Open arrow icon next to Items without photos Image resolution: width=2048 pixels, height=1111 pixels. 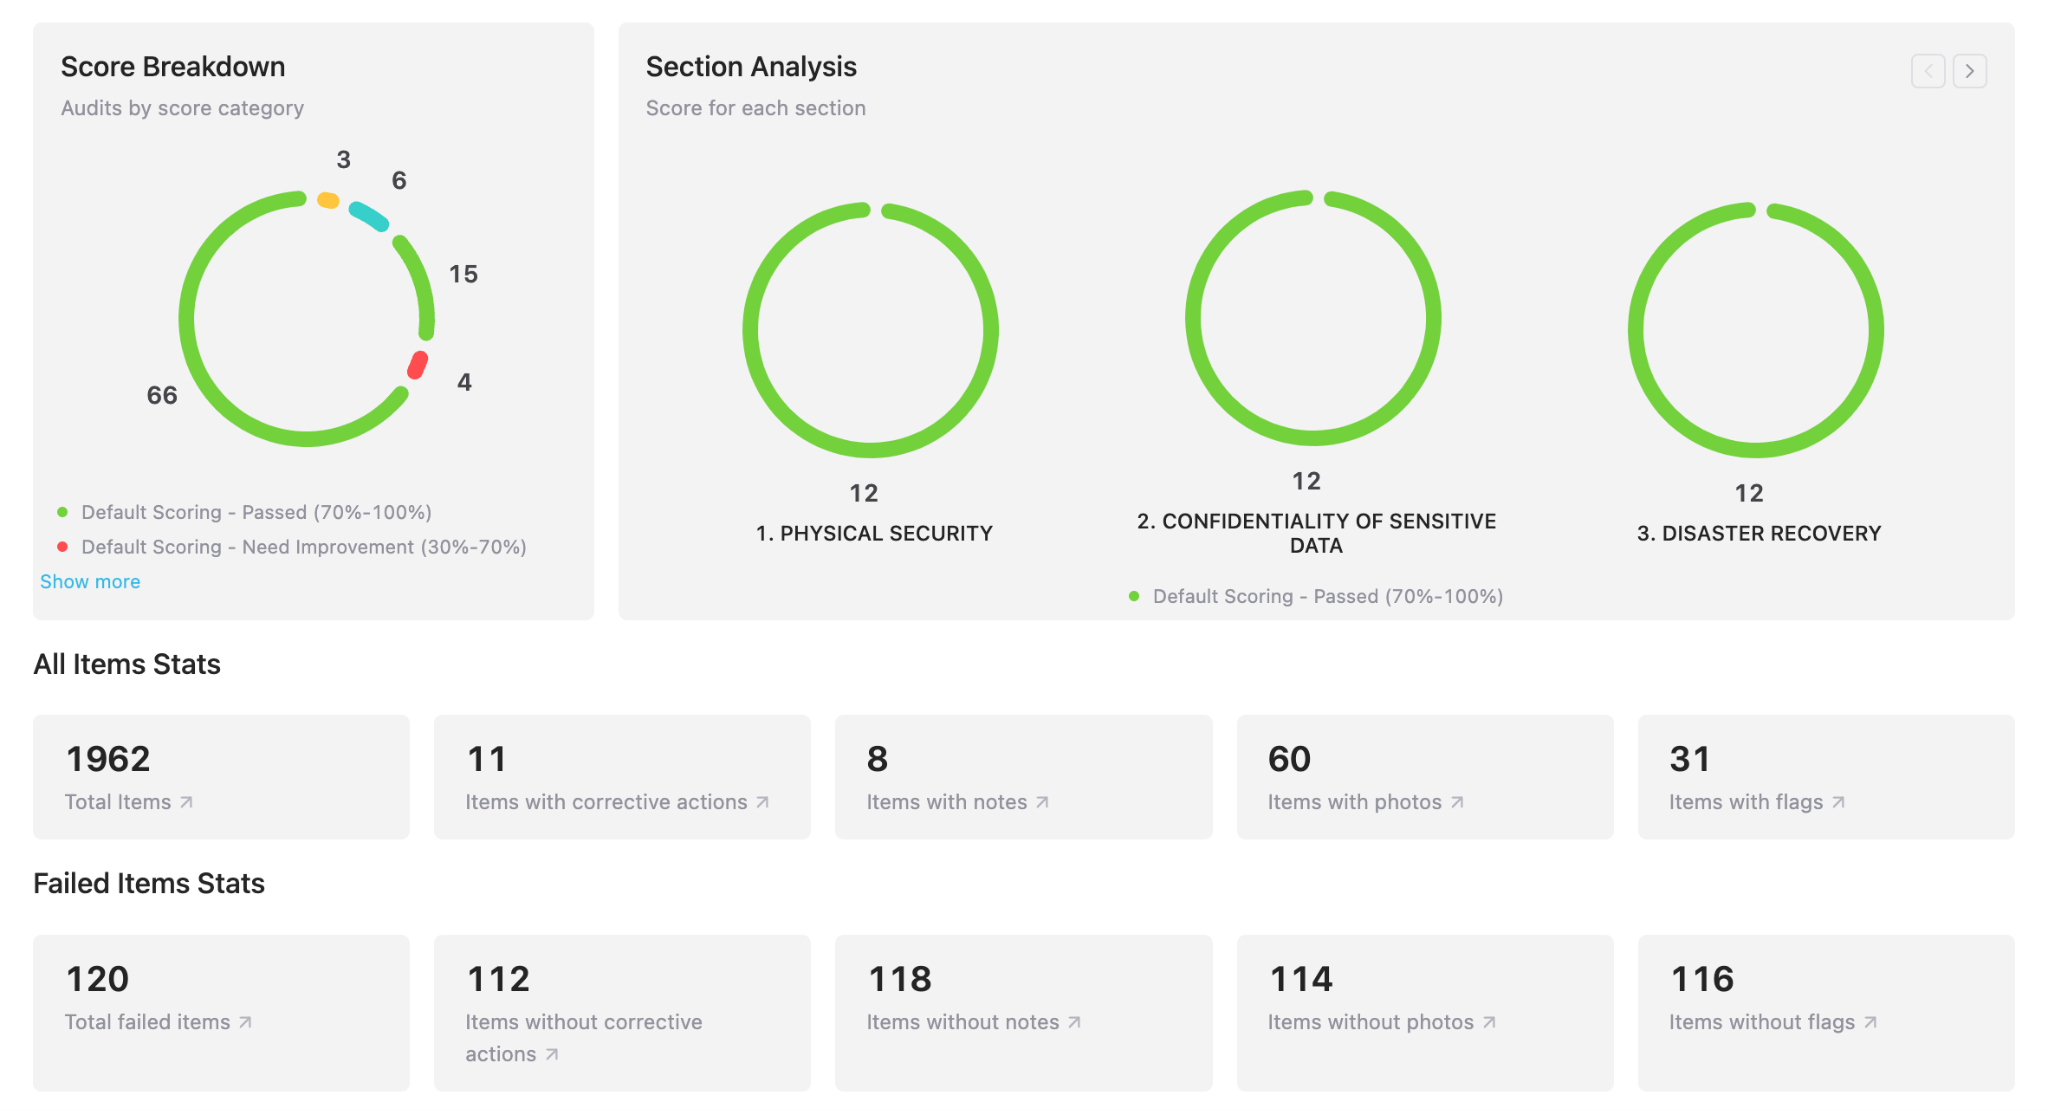[1489, 1022]
